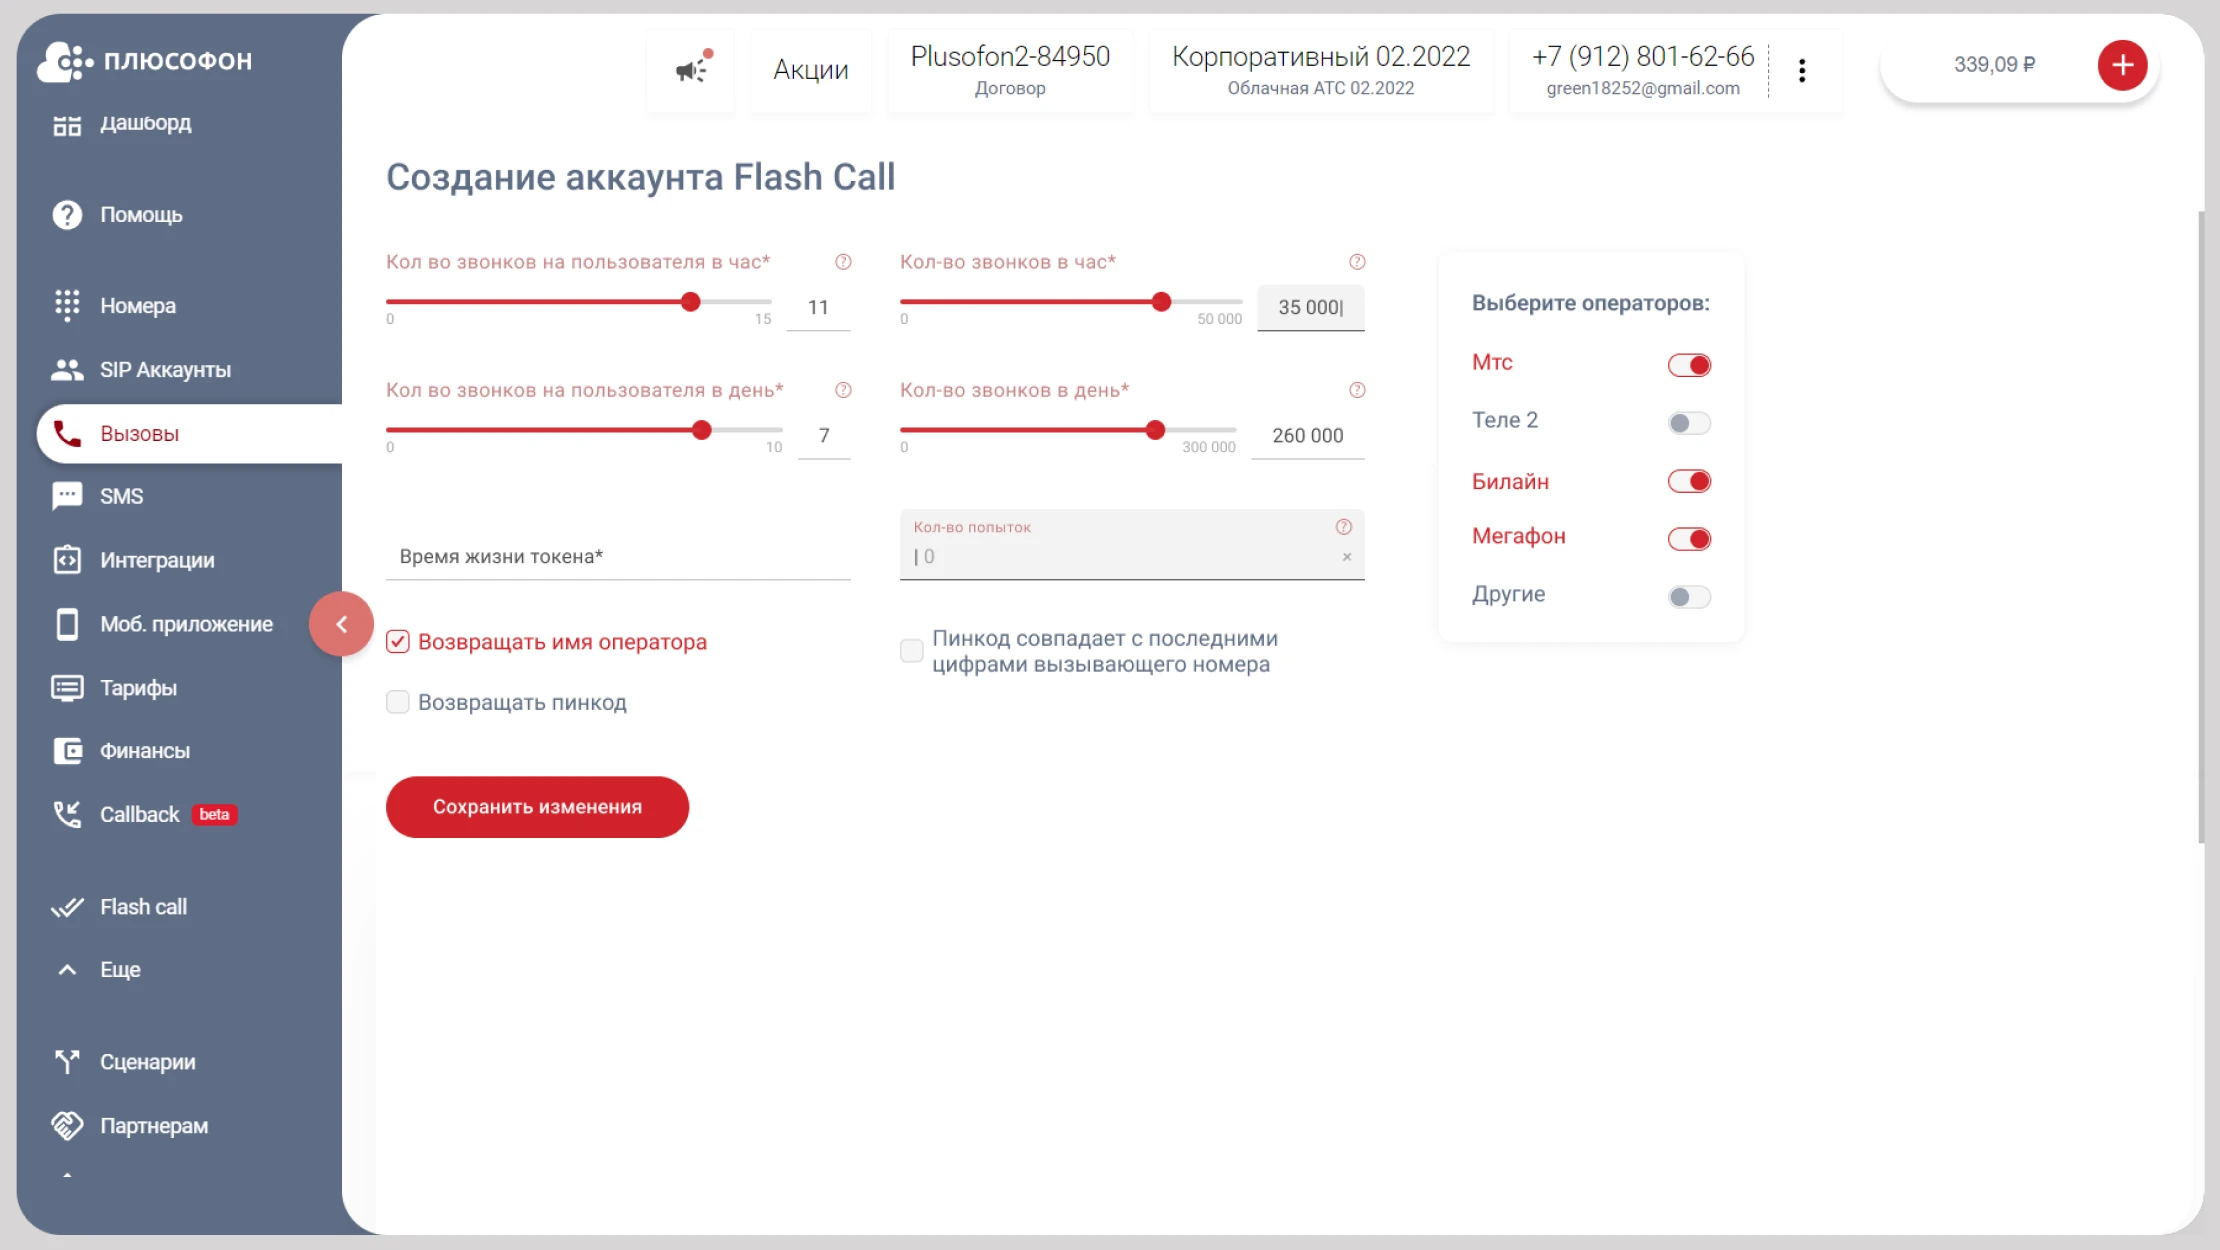Click help icon in Кол-во попыток field
2220x1250 pixels.
1343,527
